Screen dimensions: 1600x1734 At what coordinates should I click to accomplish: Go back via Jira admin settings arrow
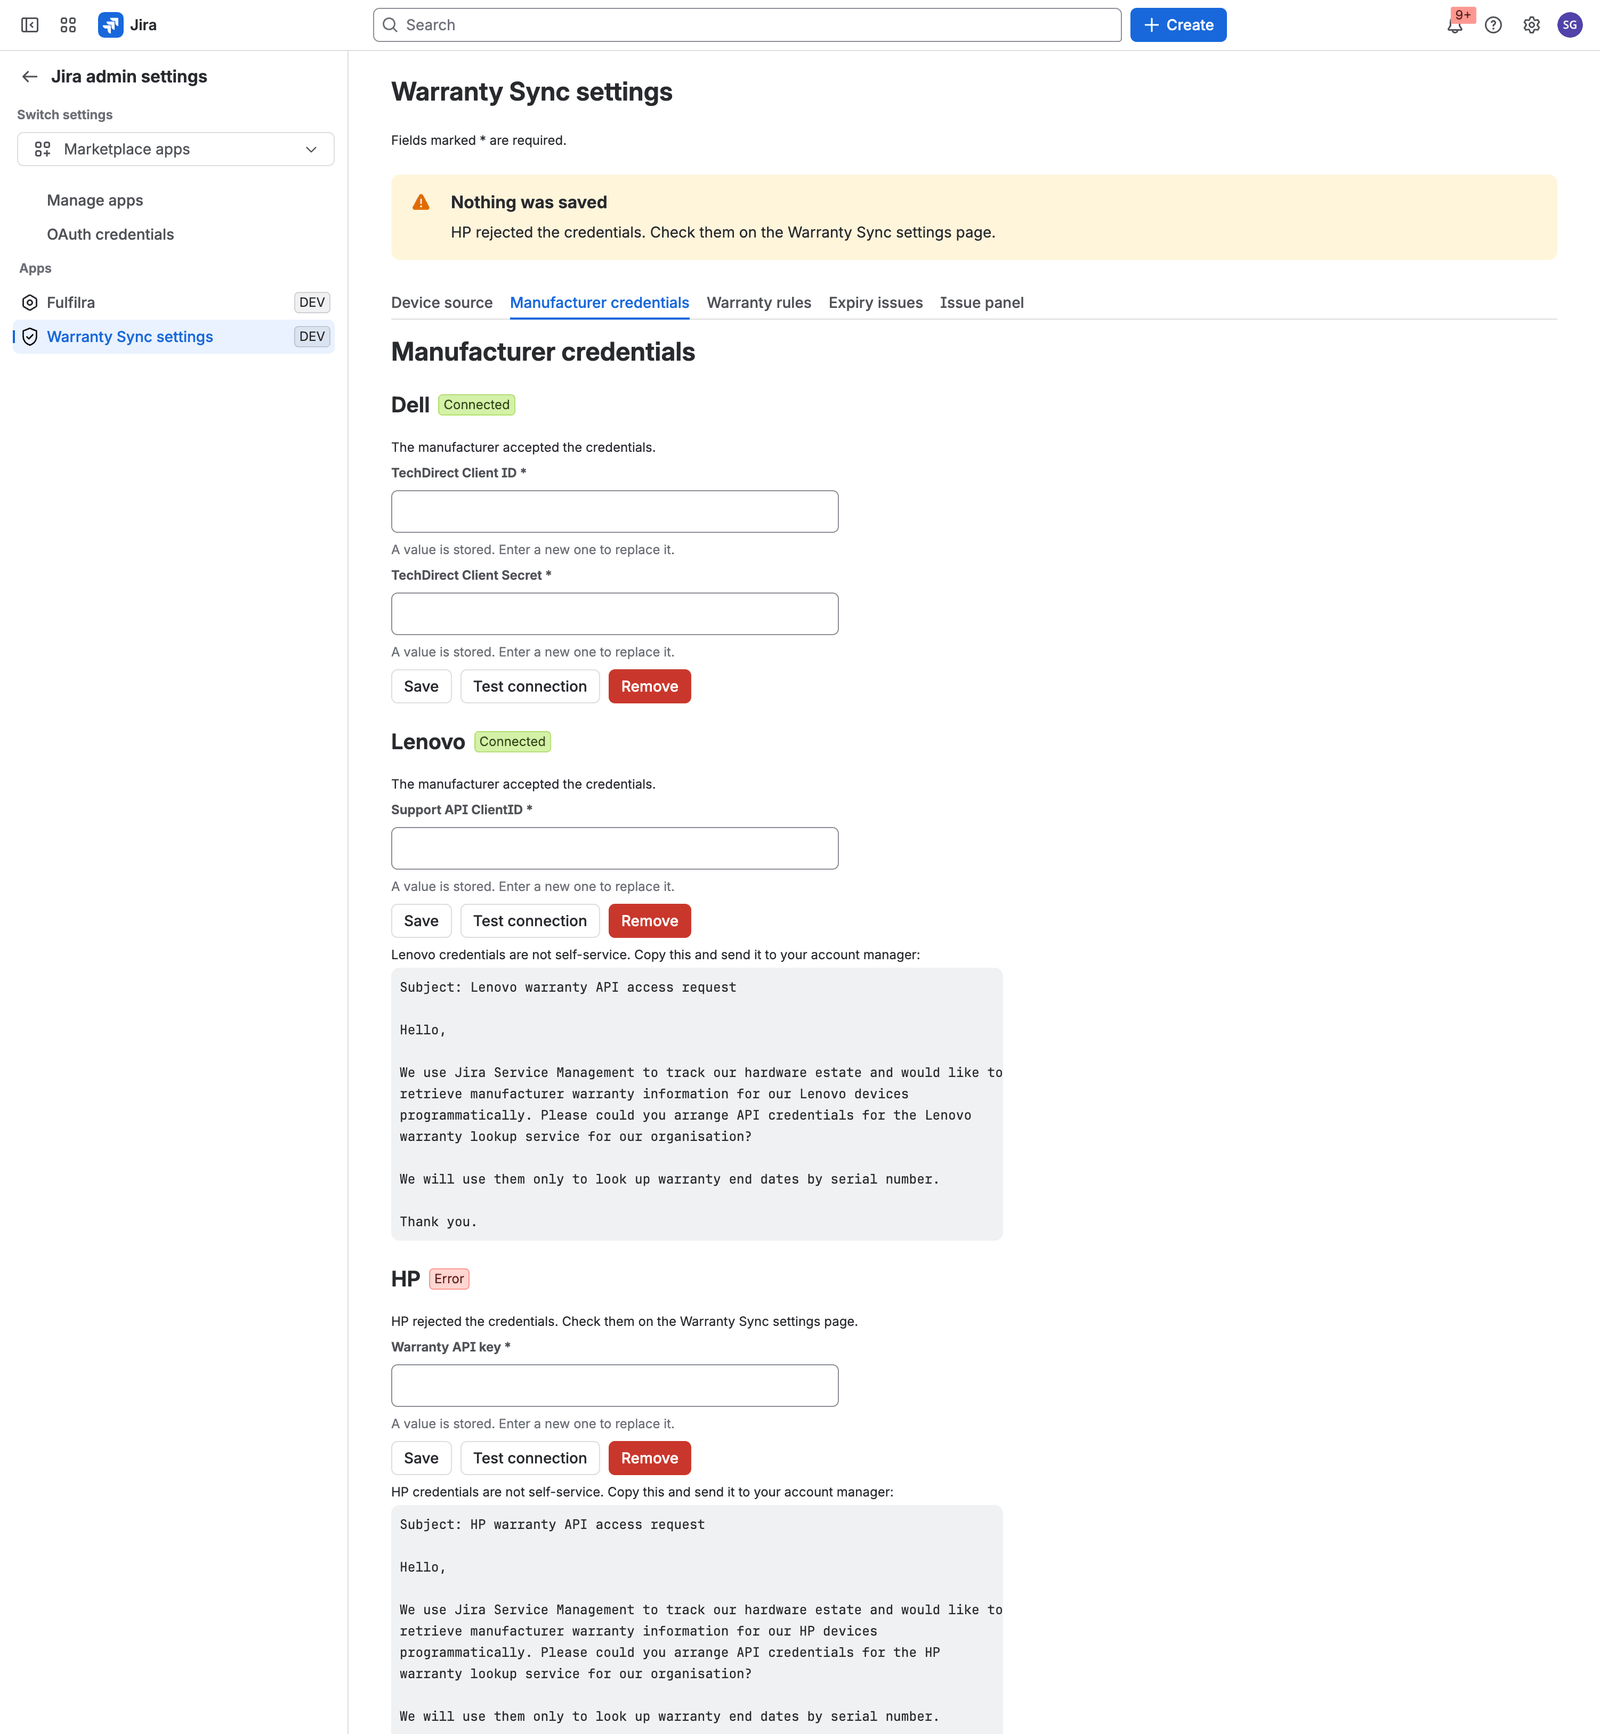coord(30,76)
